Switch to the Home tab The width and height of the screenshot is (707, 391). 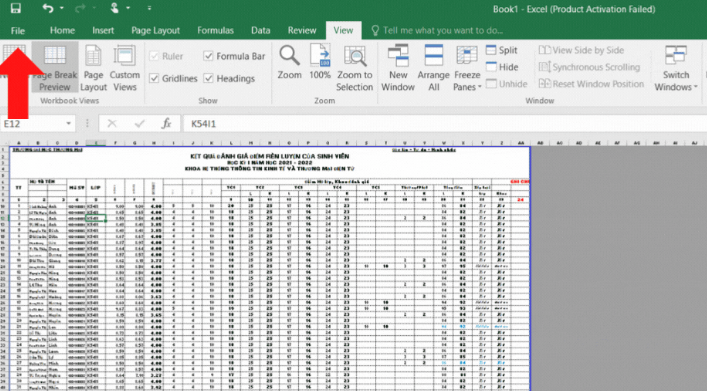coord(62,31)
